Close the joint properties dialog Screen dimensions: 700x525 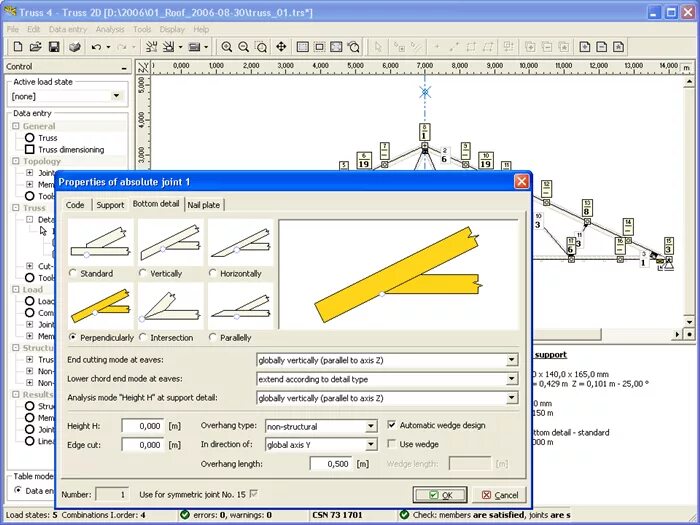(521, 181)
